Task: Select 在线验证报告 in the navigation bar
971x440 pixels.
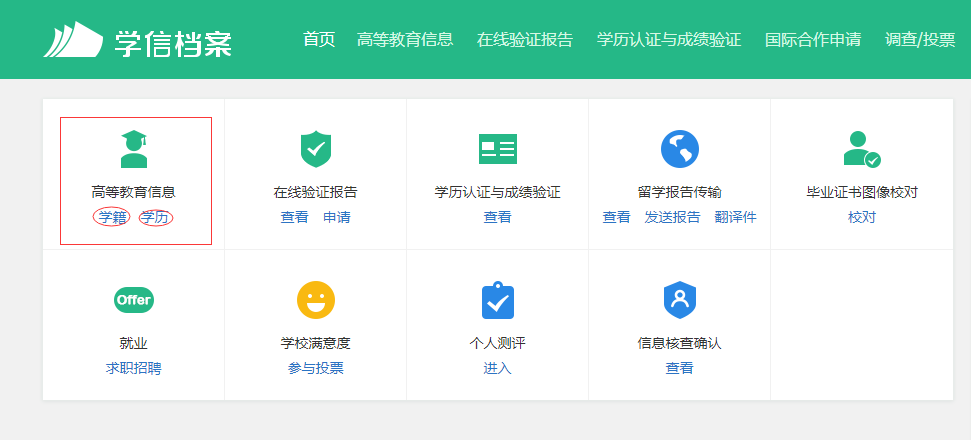Action: point(525,40)
